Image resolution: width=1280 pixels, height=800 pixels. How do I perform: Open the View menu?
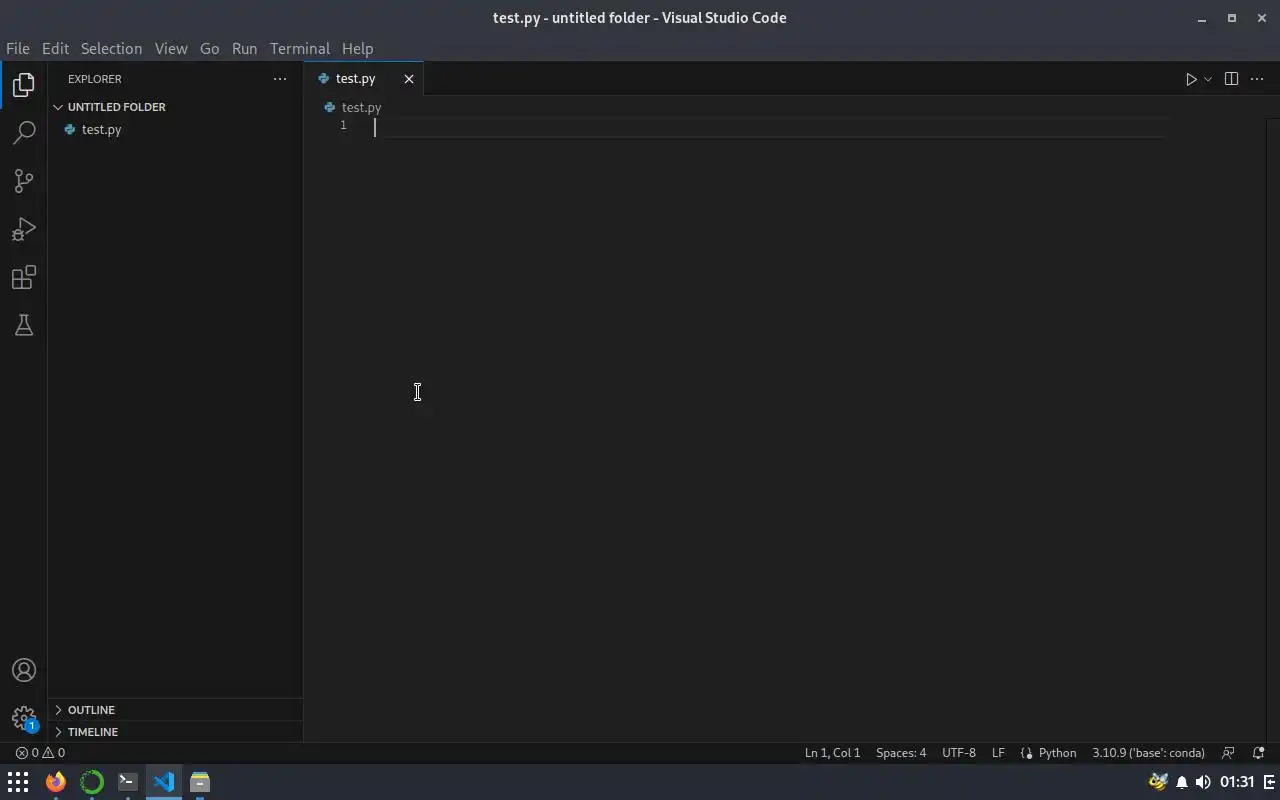[x=171, y=48]
